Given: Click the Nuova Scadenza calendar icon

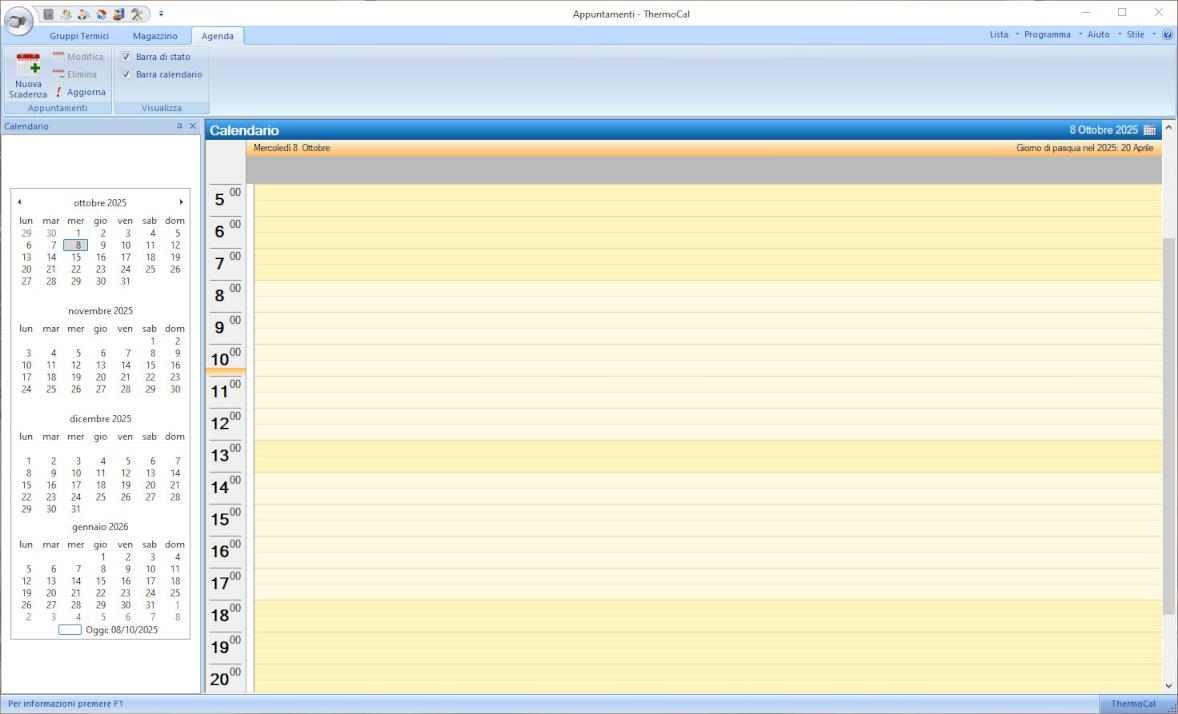Looking at the screenshot, I should [28, 64].
